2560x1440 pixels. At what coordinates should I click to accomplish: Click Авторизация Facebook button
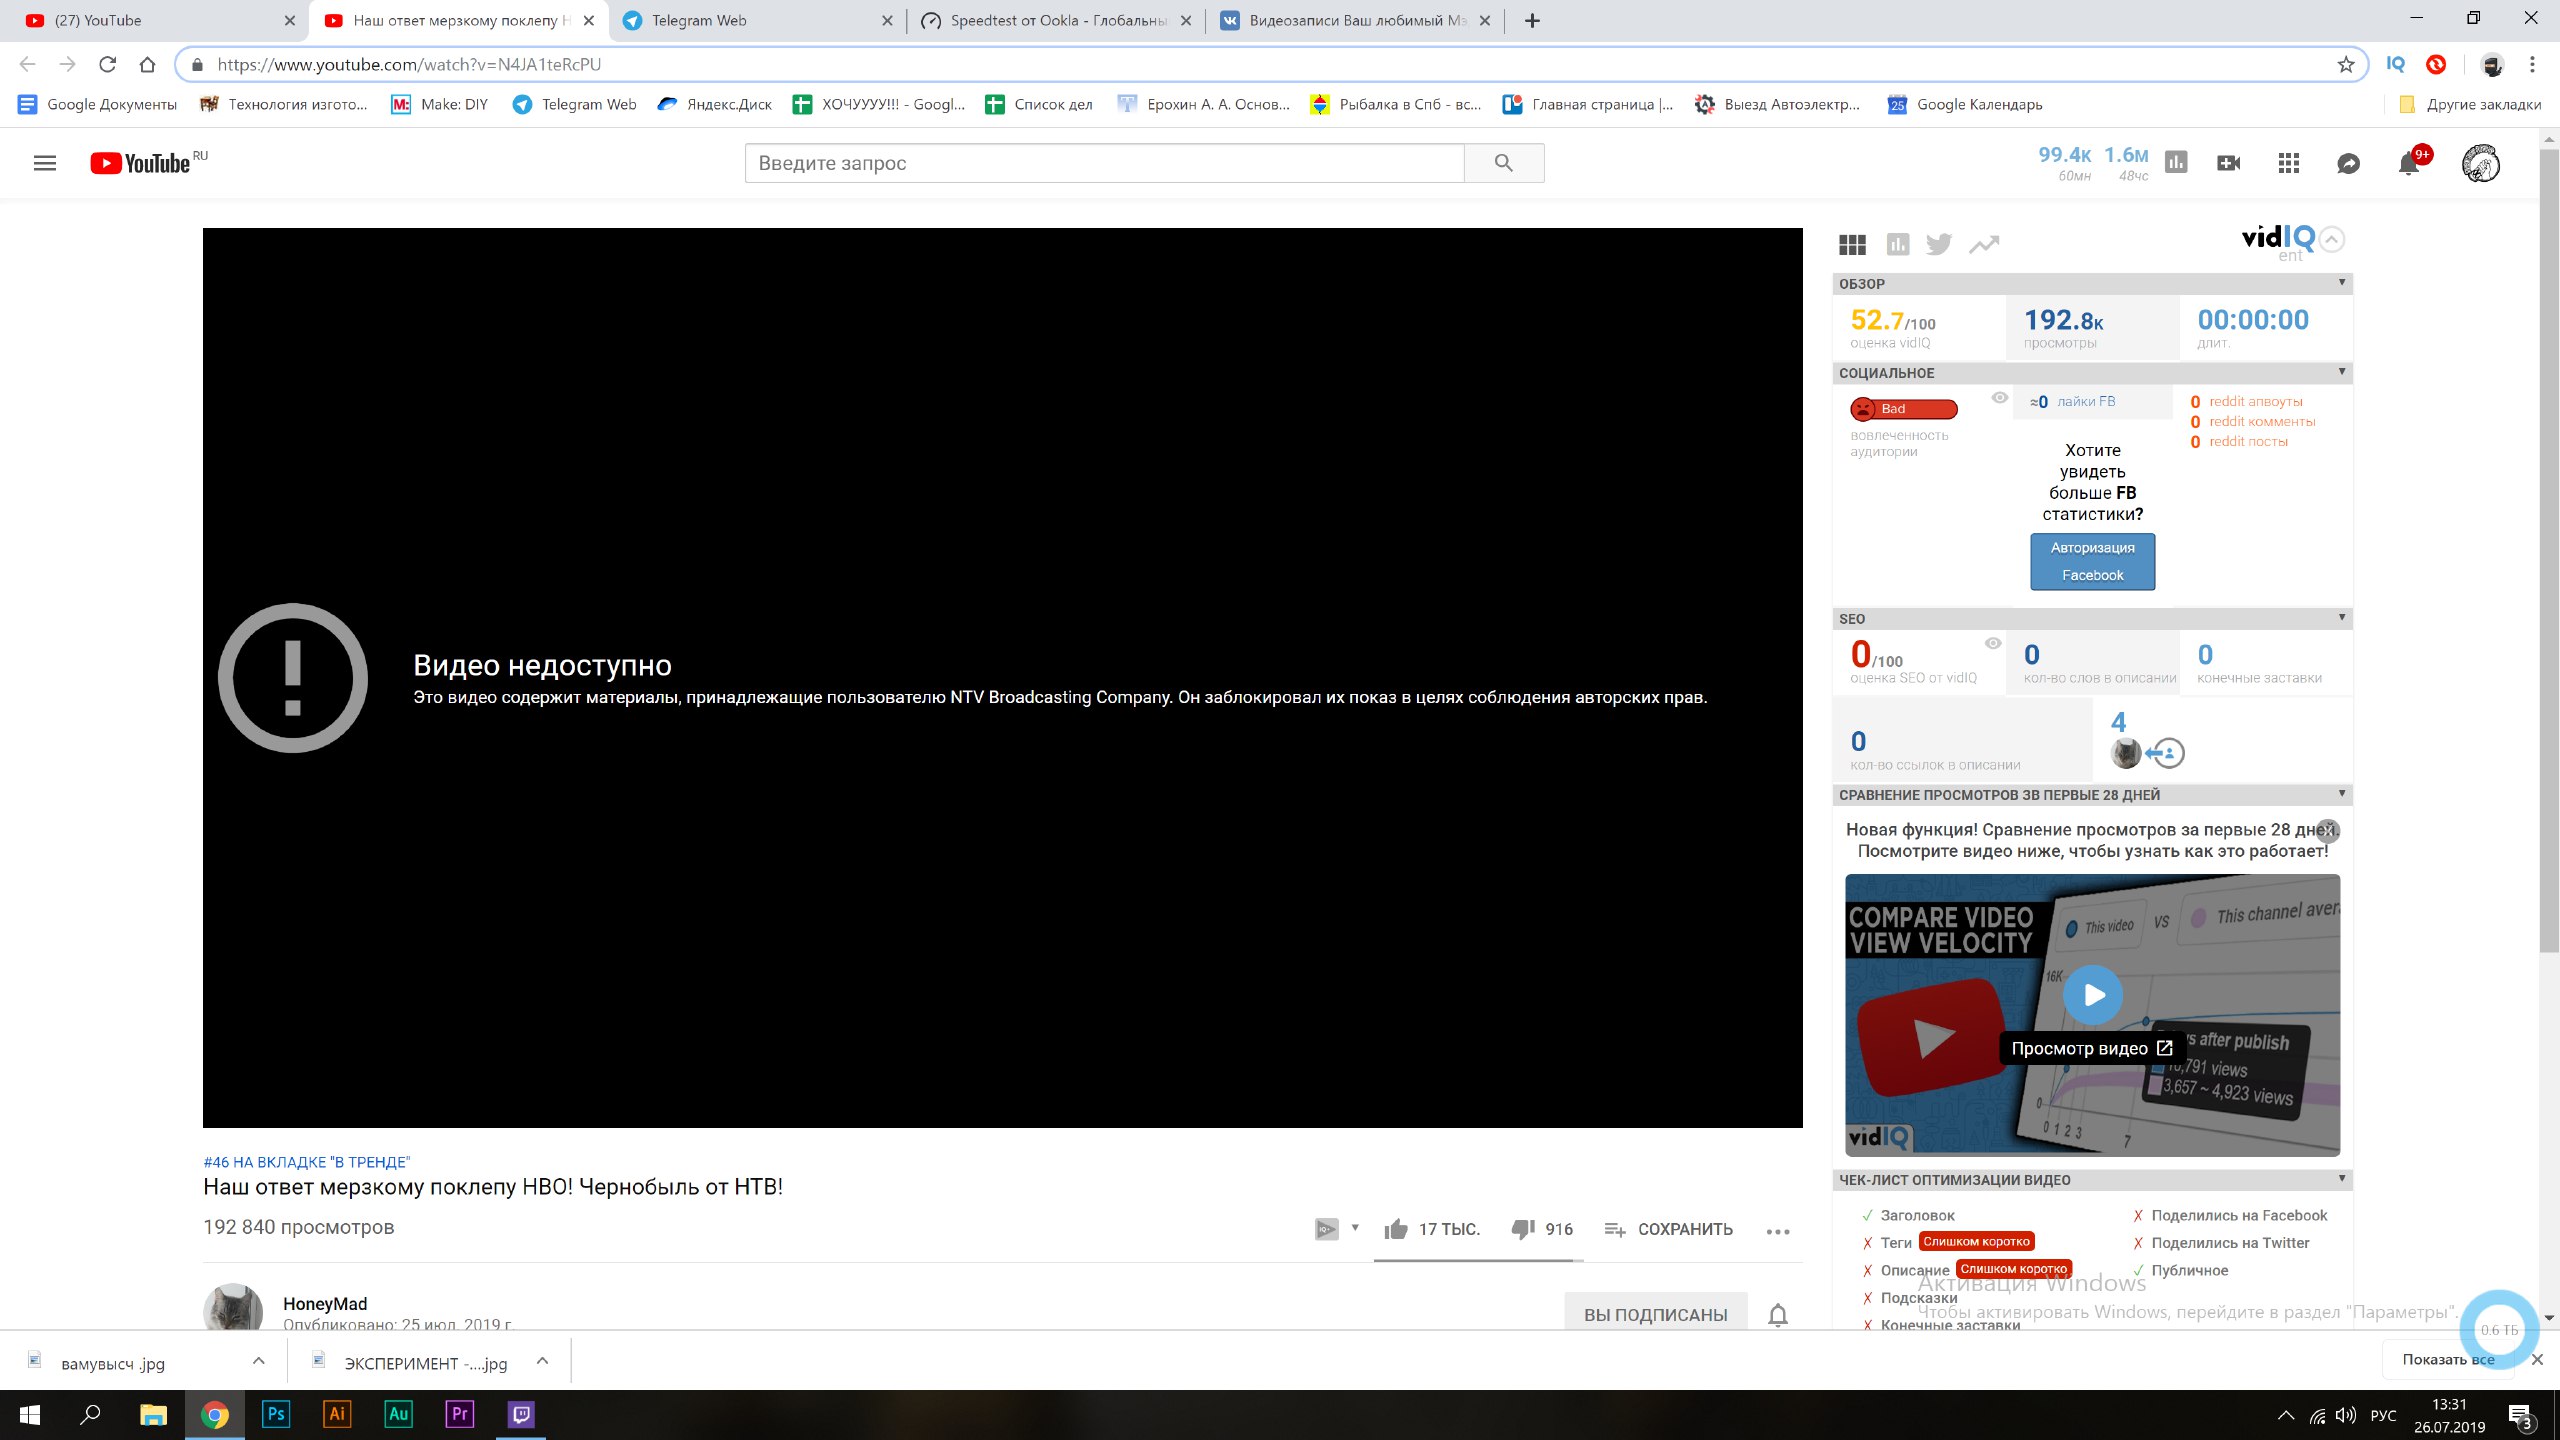(x=2092, y=561)
